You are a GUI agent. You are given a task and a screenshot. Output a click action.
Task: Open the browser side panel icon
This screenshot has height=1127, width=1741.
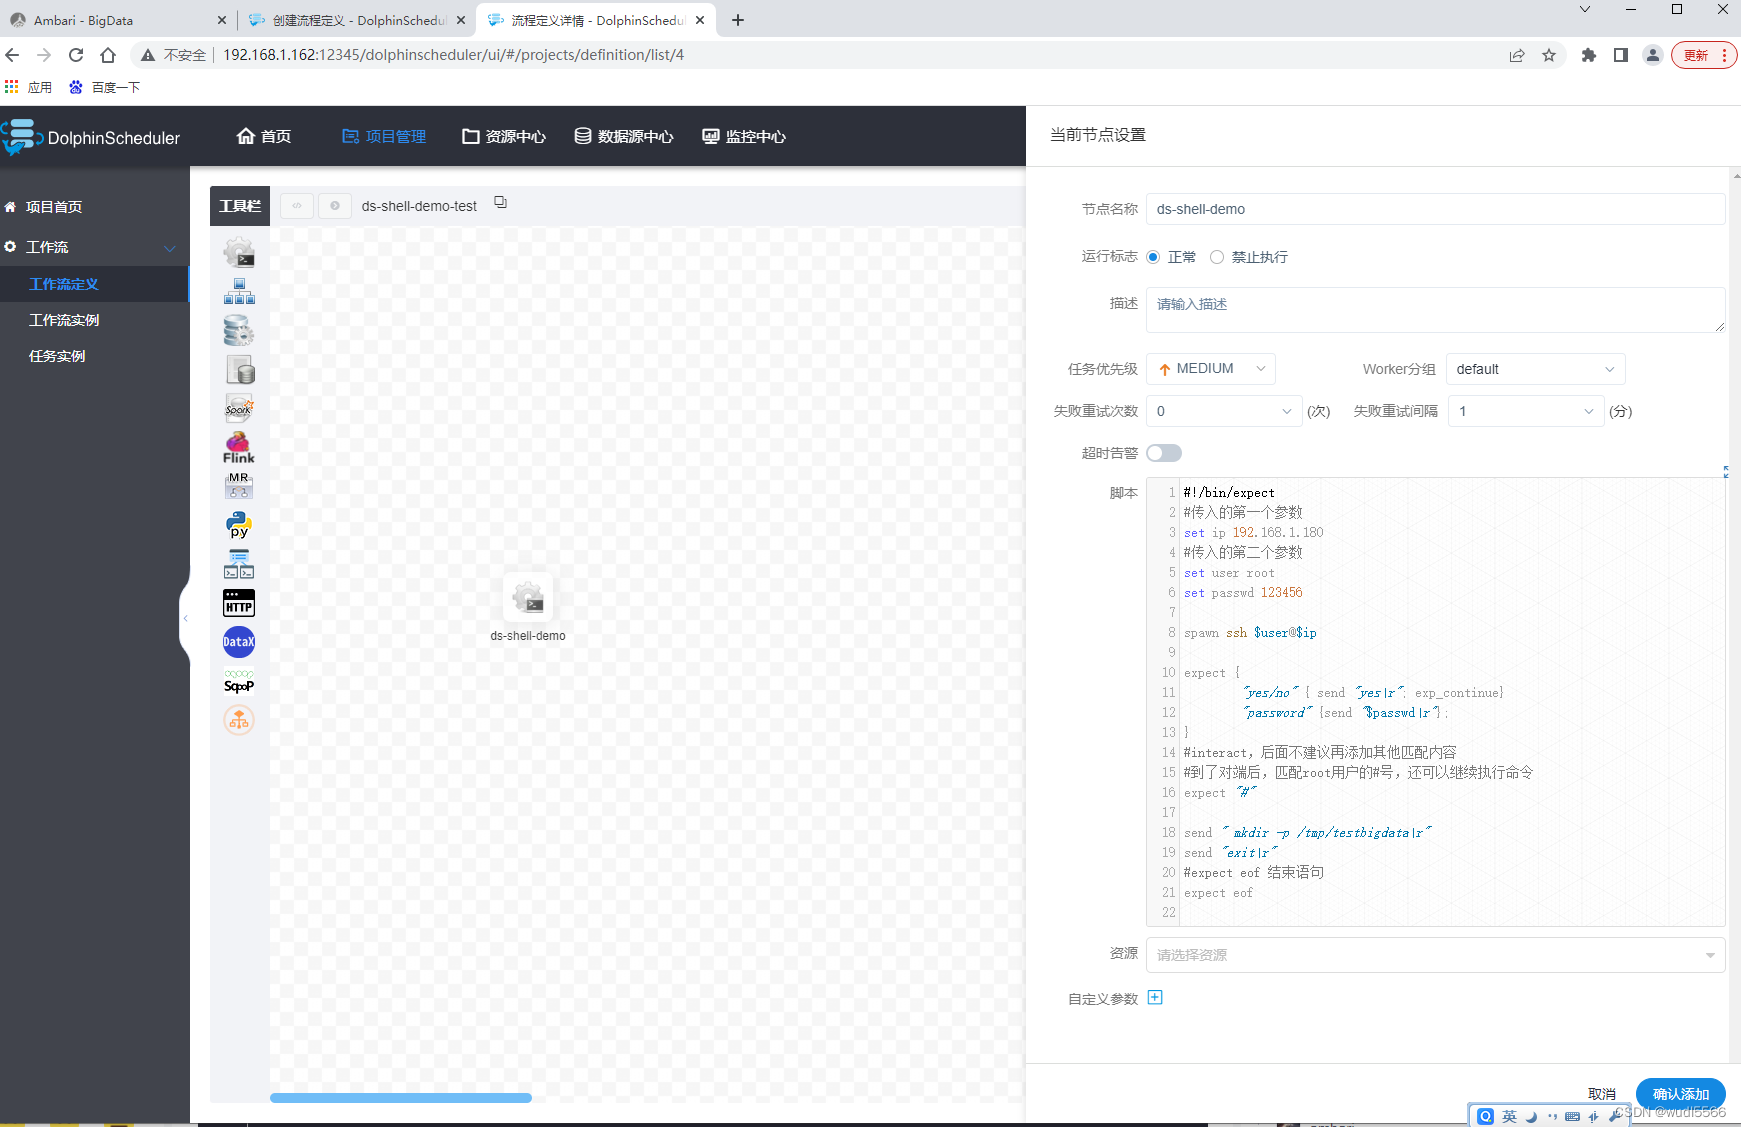click(1621, 55)
